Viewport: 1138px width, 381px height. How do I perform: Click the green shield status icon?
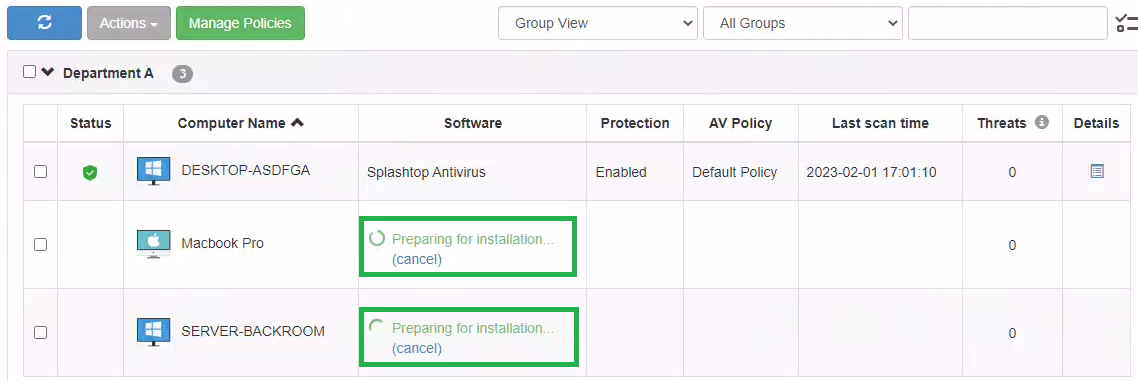[90, 173]
